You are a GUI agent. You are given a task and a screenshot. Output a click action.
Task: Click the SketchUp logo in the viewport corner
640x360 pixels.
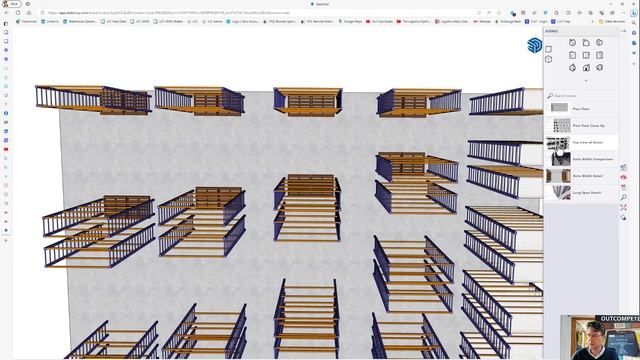tap(534, 45)
